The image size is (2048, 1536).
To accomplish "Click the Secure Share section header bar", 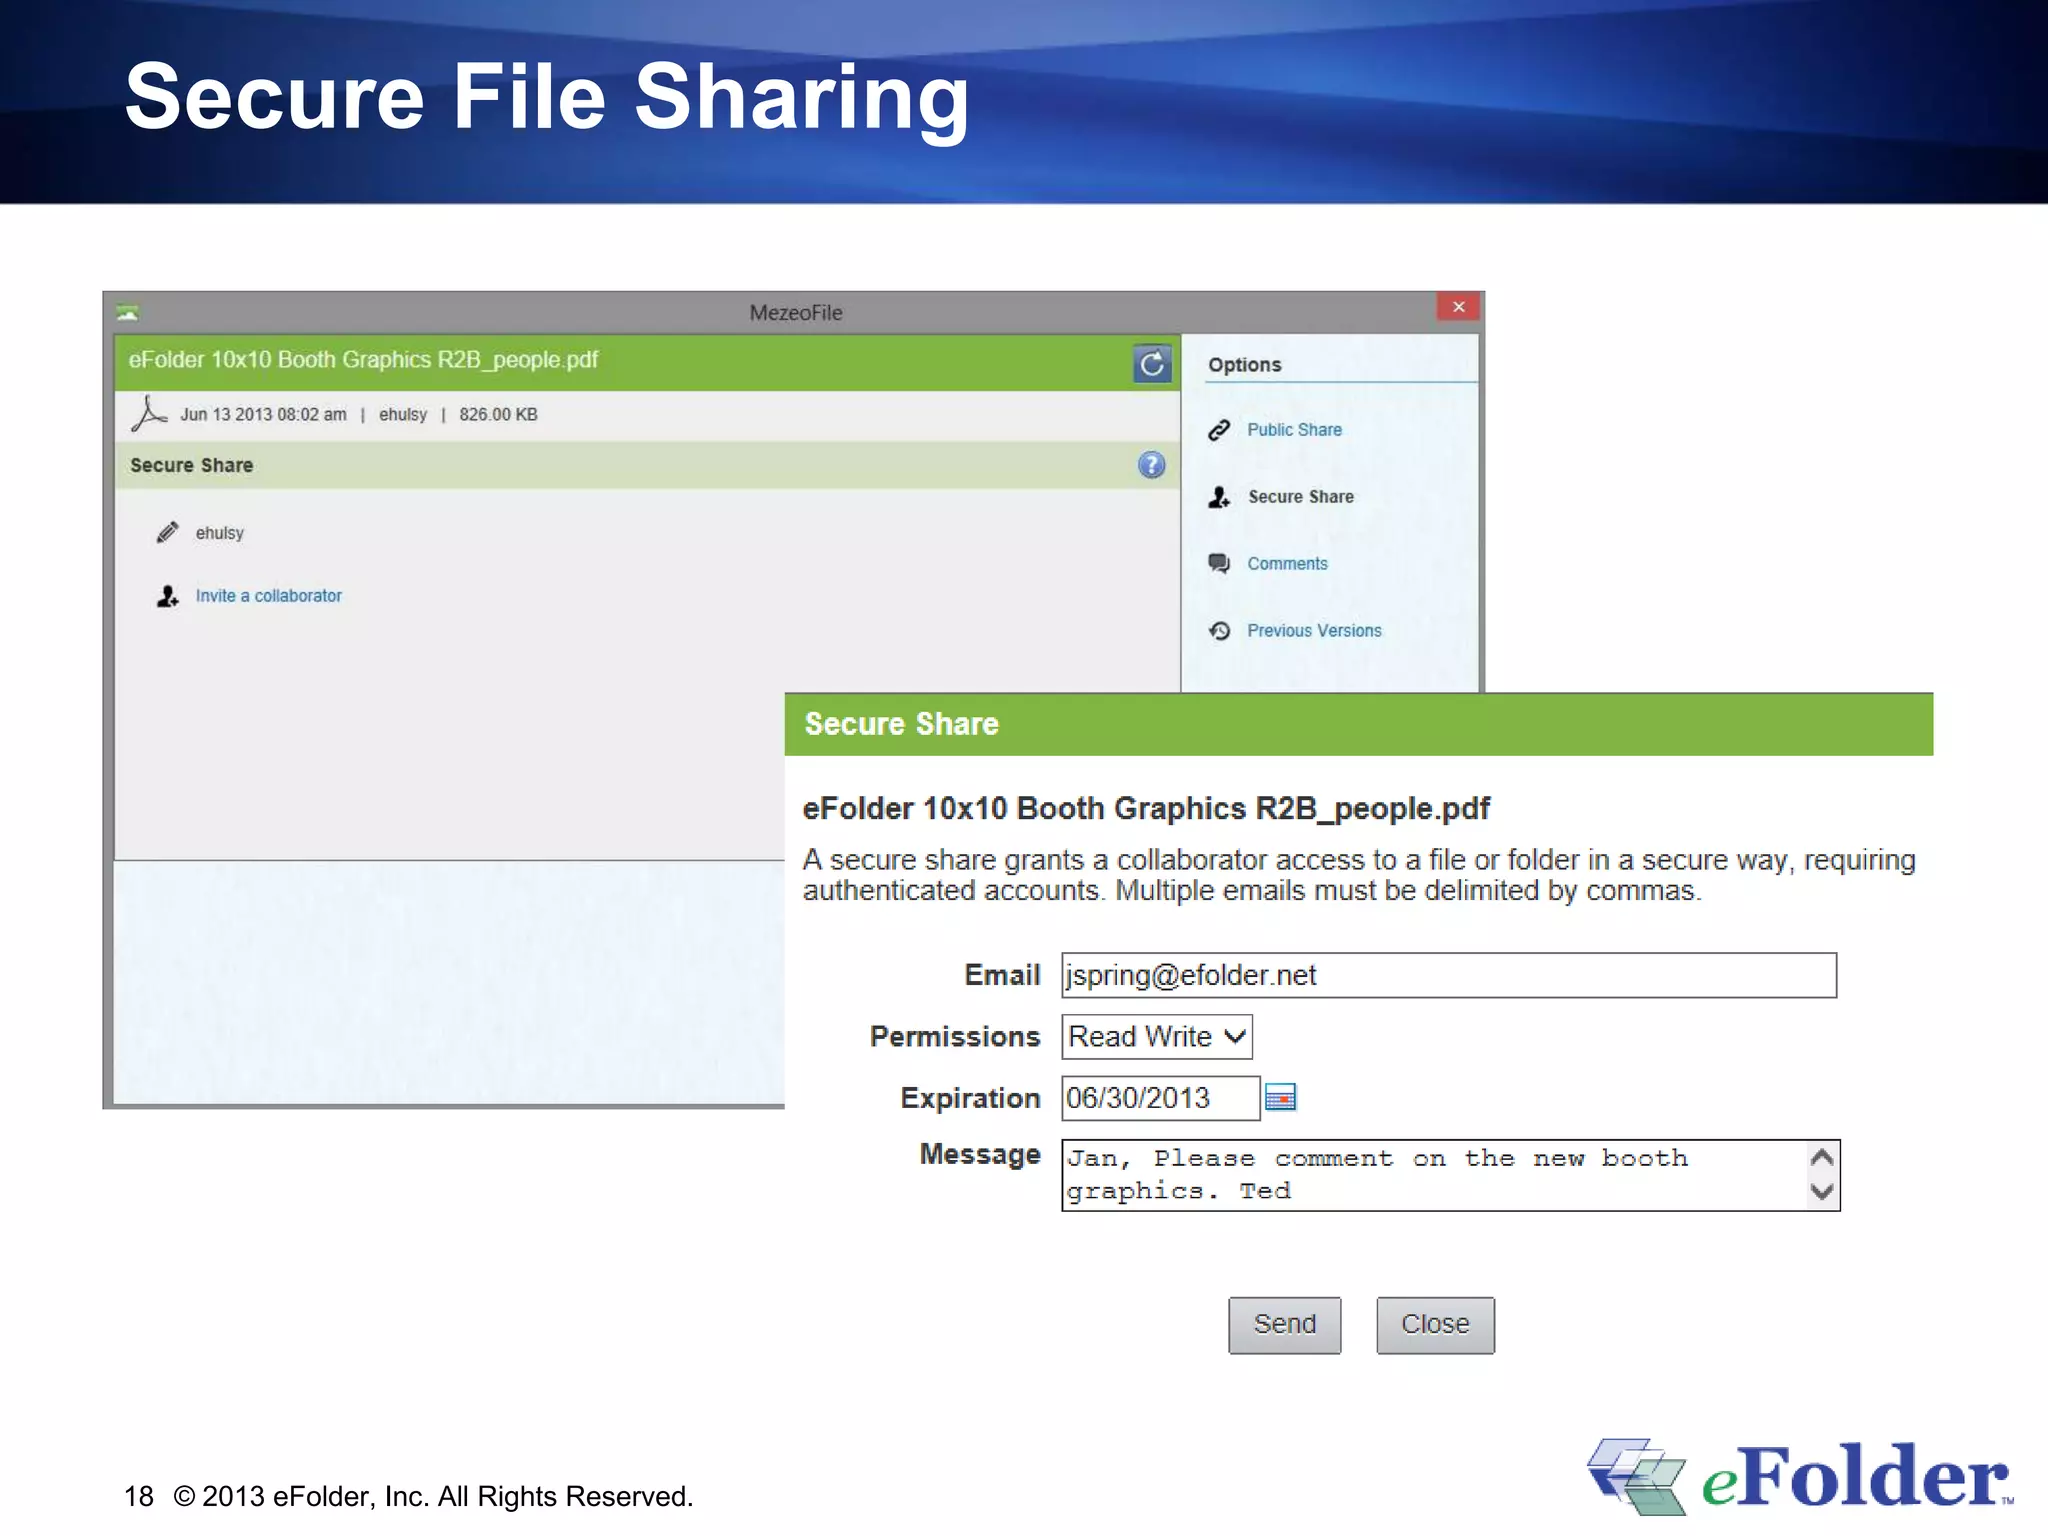I will coord(647,465).
